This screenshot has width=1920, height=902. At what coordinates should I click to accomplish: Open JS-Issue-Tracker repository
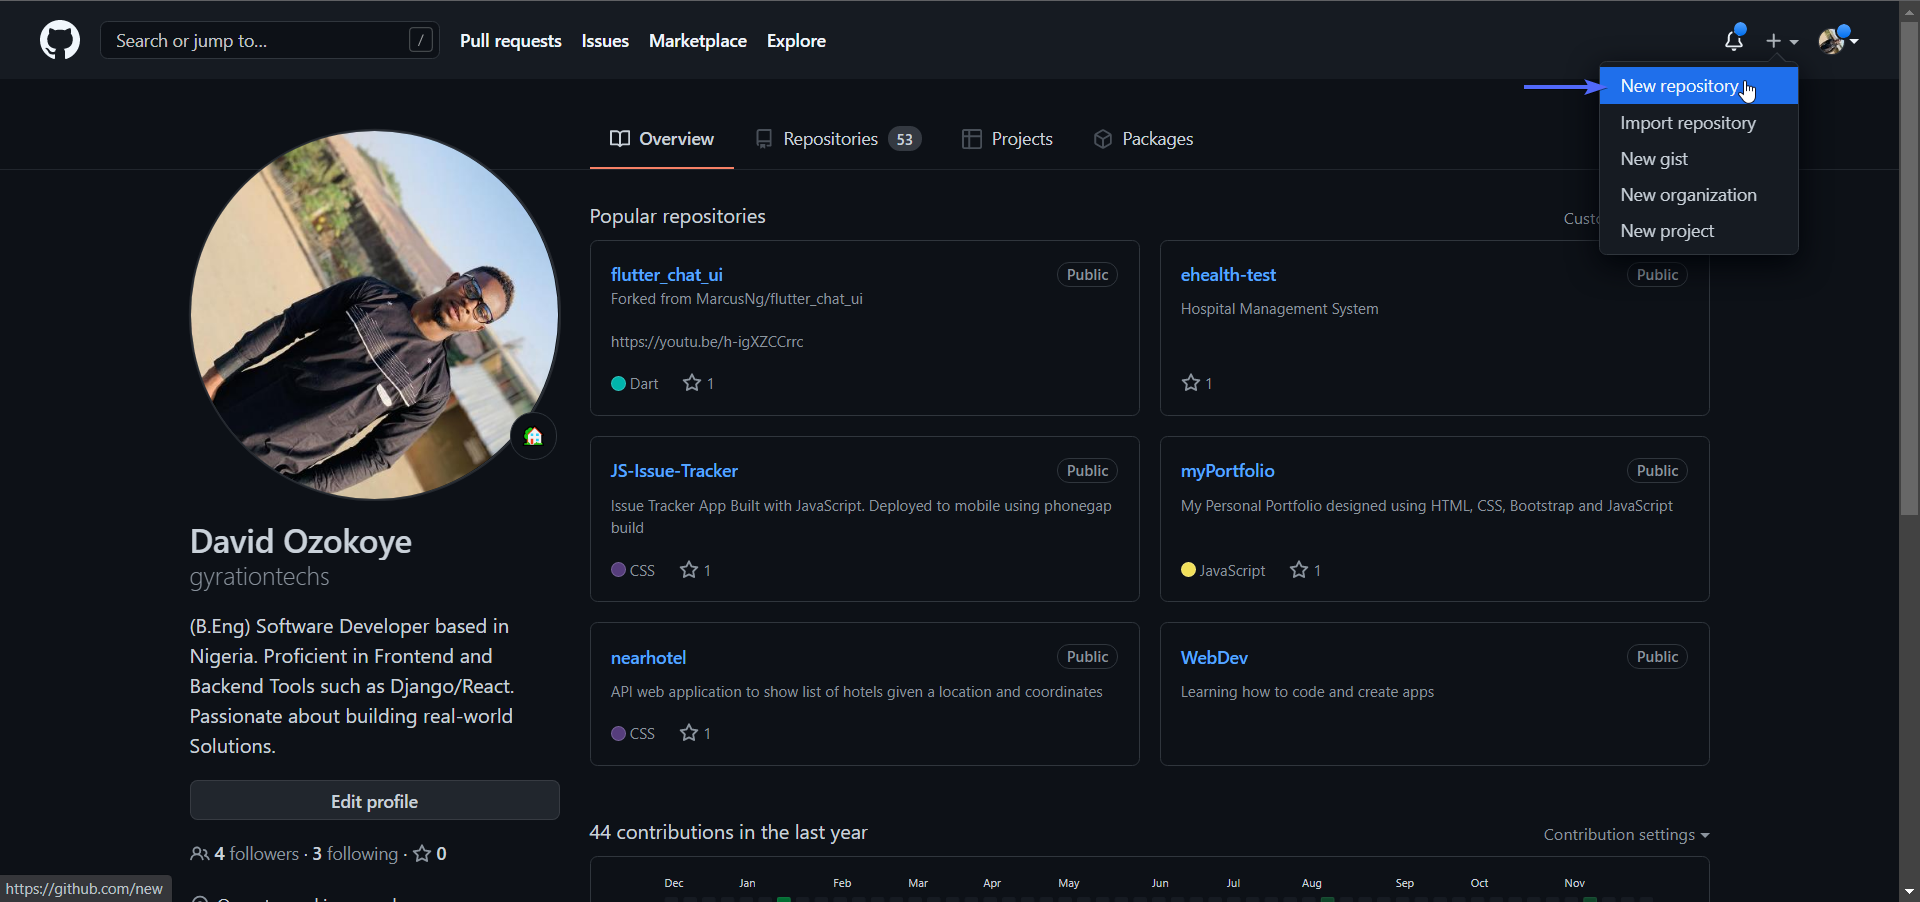[x=674, y=471]
